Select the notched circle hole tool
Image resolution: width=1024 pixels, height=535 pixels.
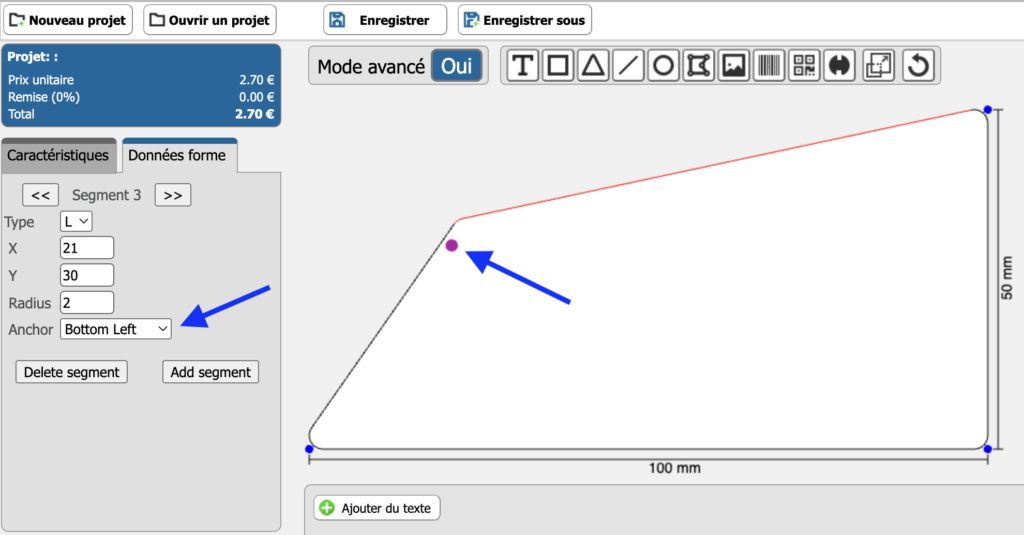pyautogui.click(x=840, y=65)
